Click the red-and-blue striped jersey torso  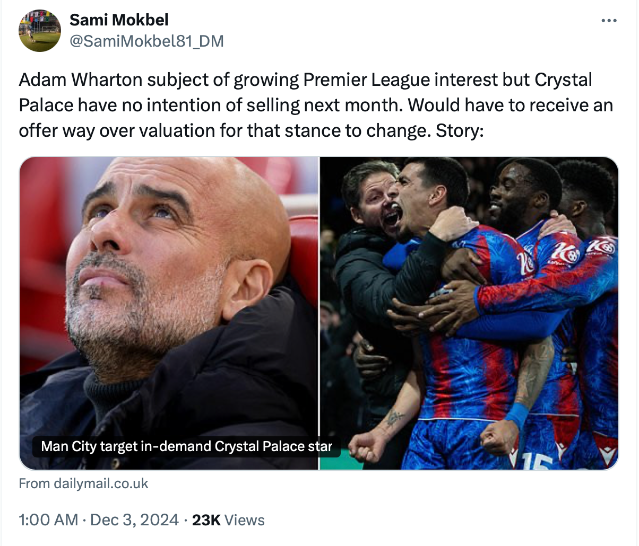point(458,370)
